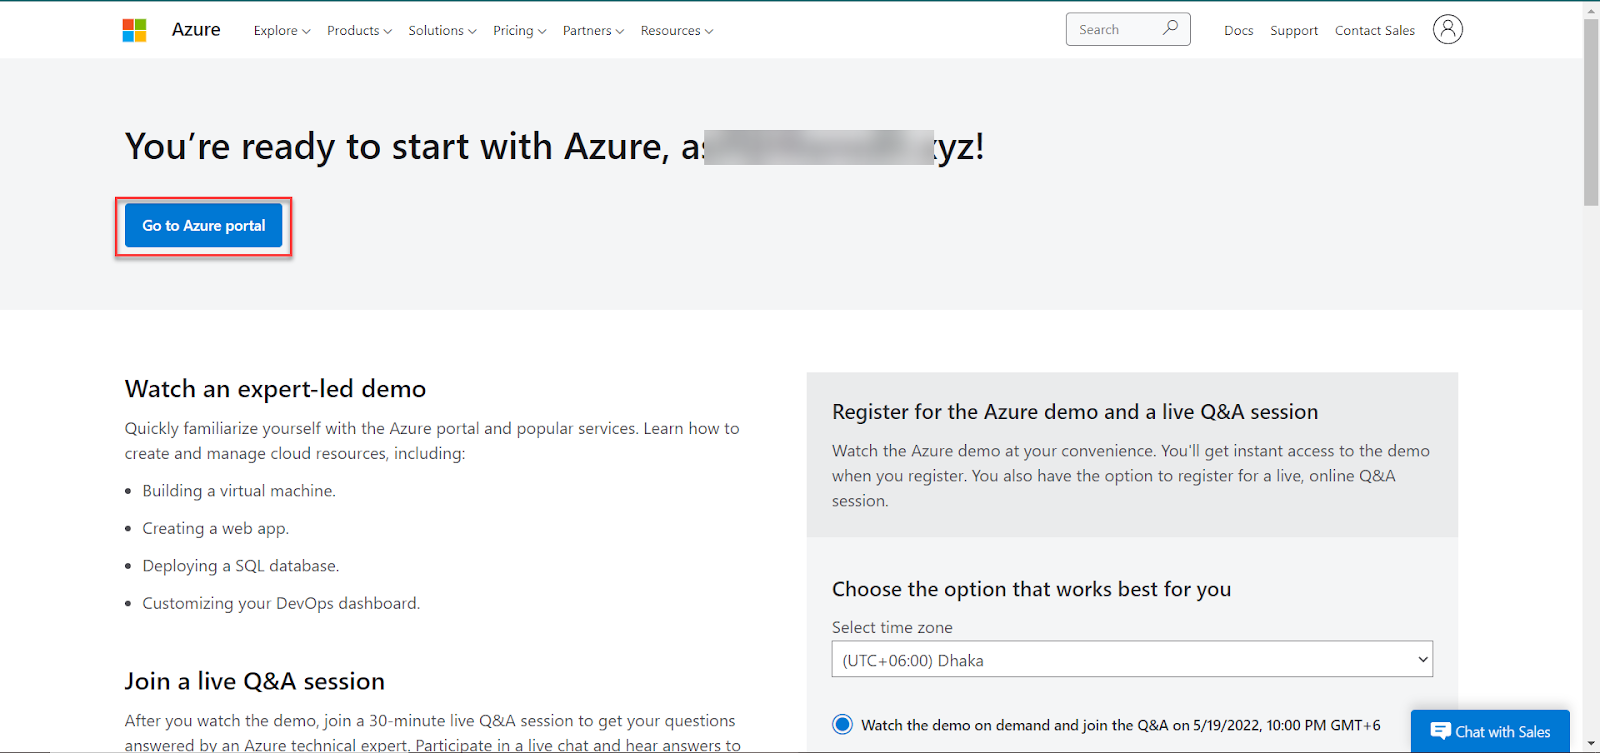The width and height of the screenshot is (1600, 753).
Task: Click the Microsoft logo
Action: (x=134, y=30)
